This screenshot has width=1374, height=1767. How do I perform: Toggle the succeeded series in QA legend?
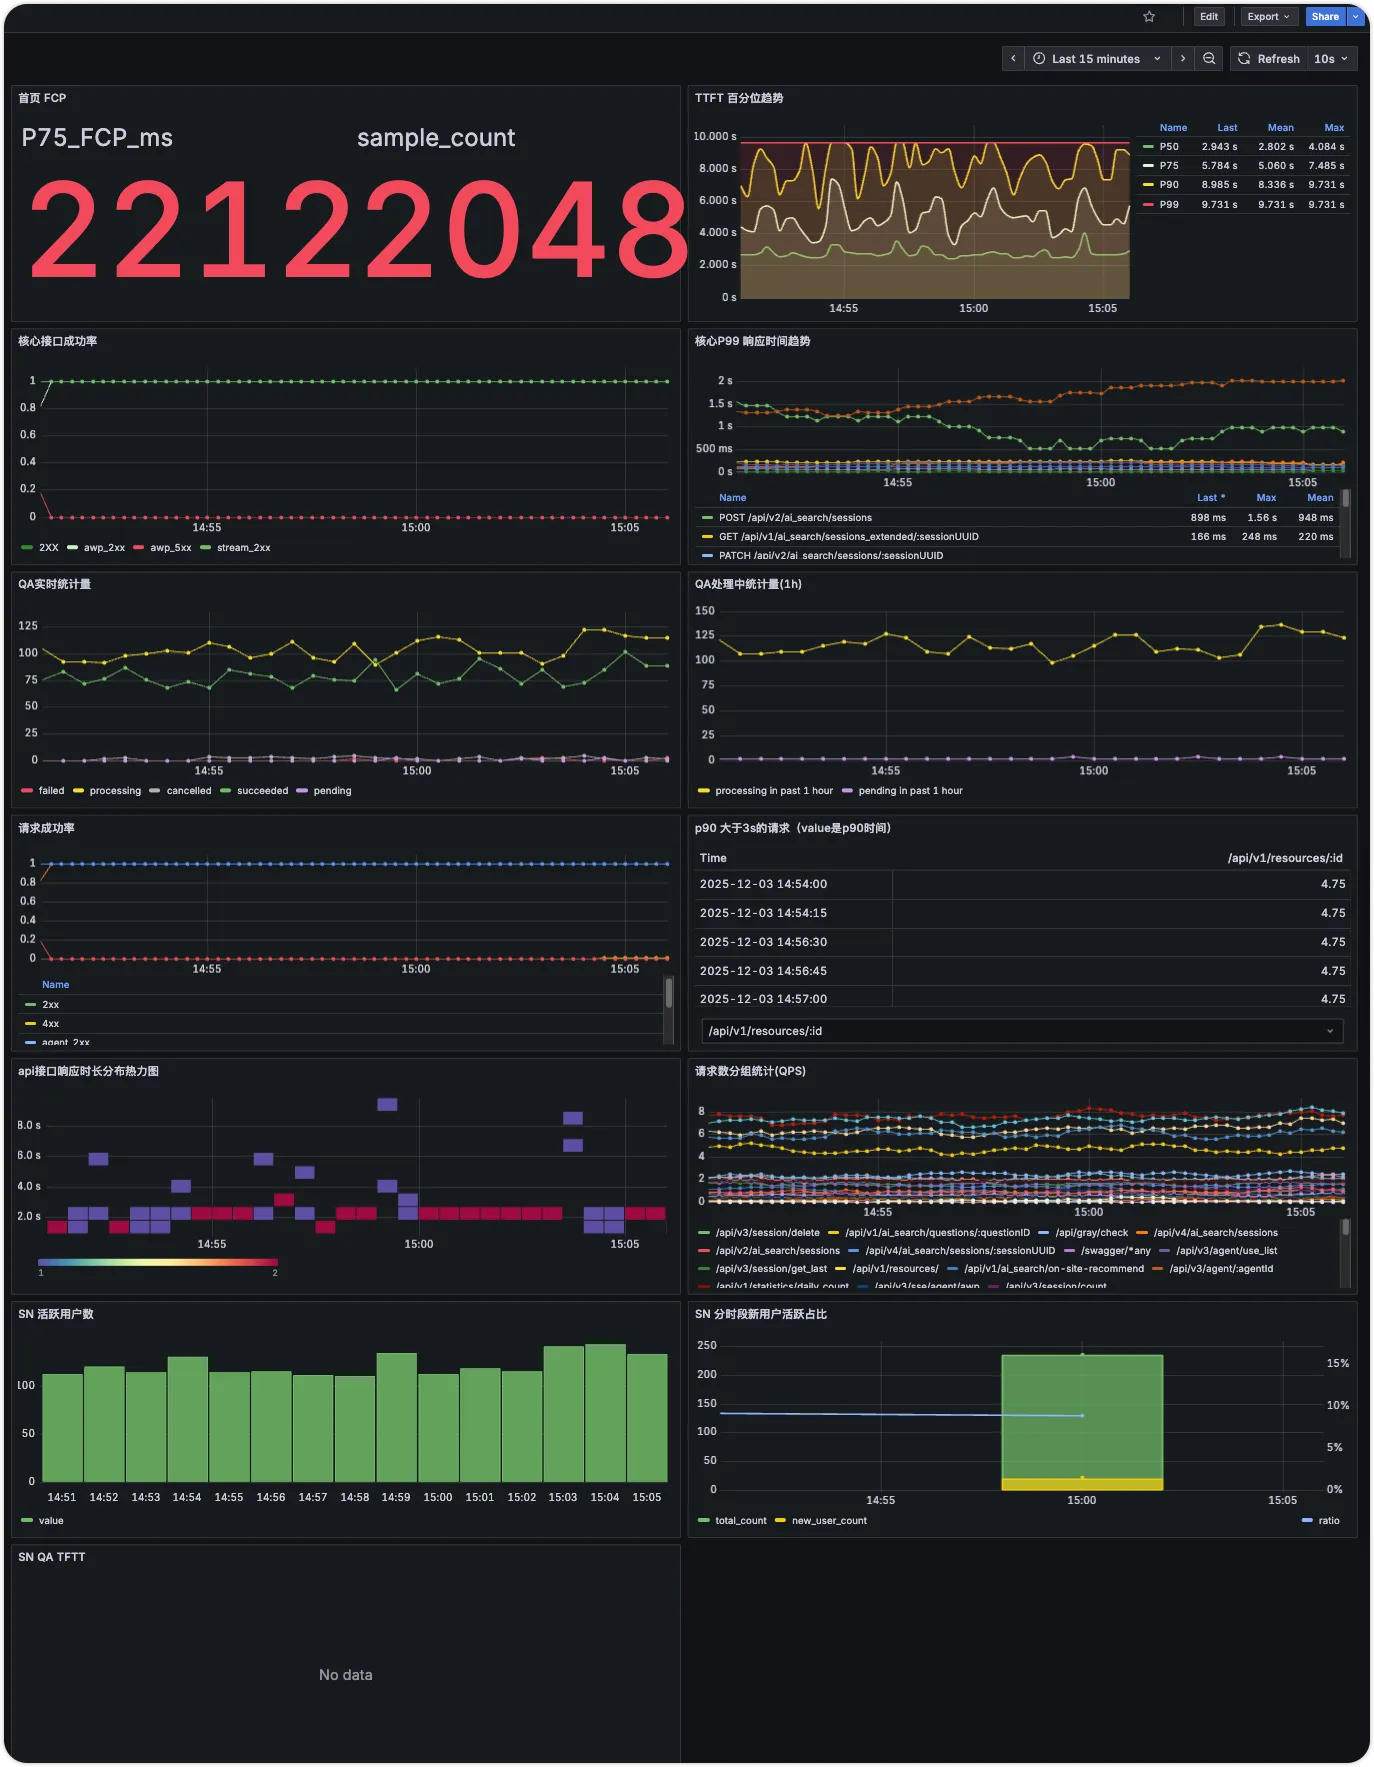(254, 791)
